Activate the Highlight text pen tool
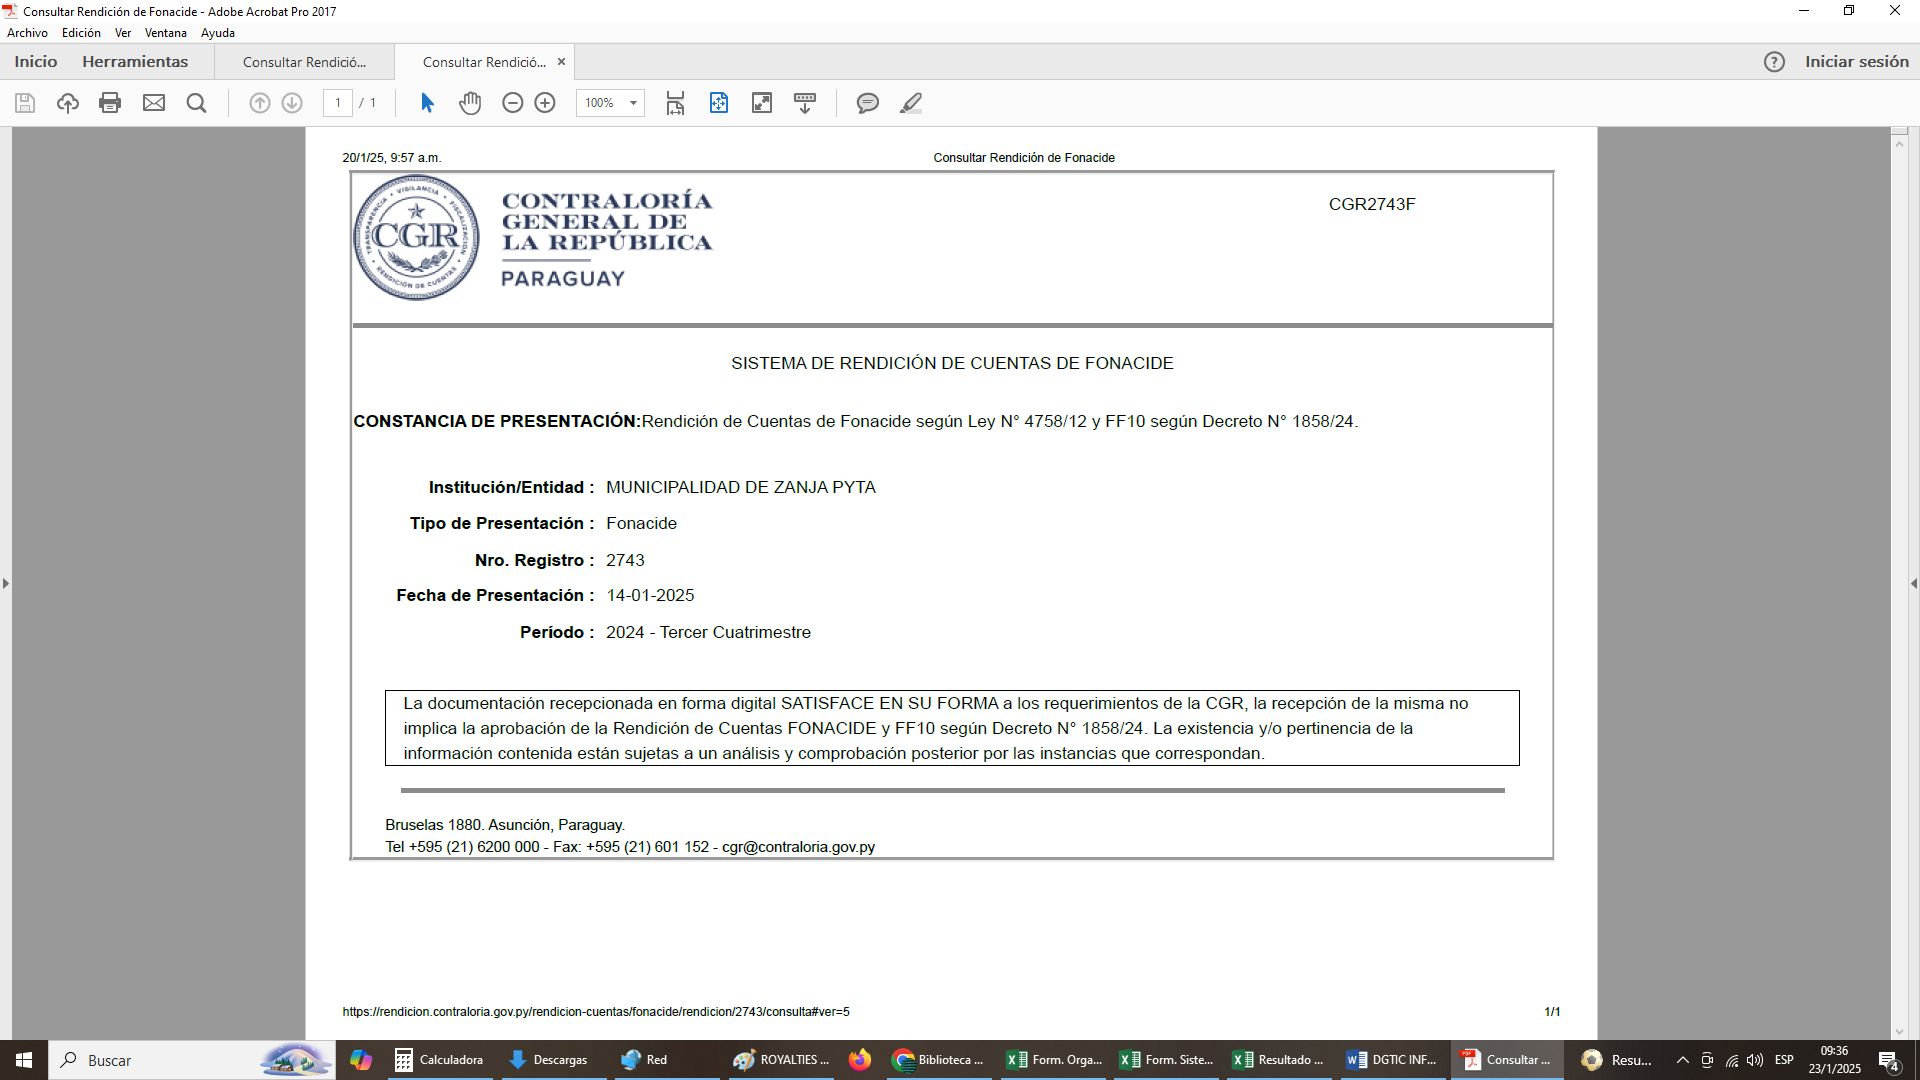Screen dimensions: 1920x1080 coord(910,103)
